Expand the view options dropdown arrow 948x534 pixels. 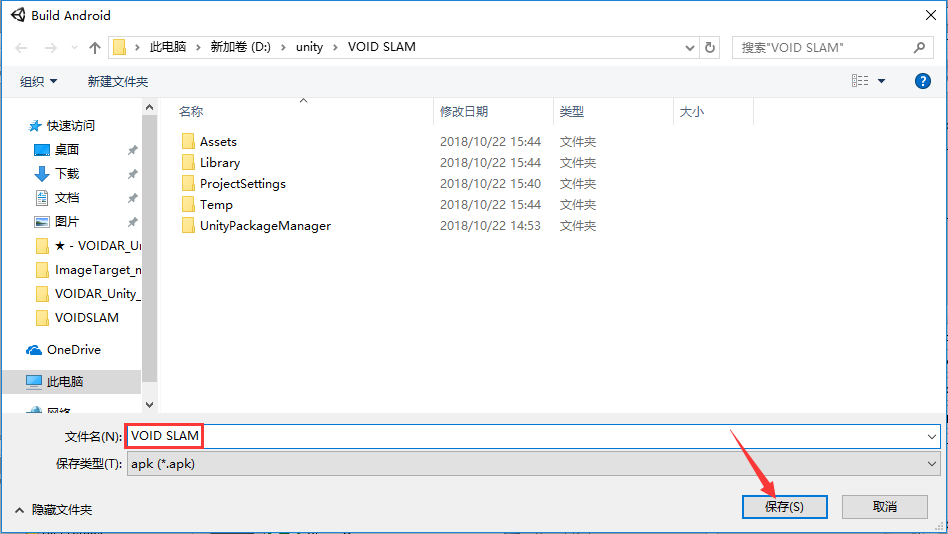pos(881,81)
